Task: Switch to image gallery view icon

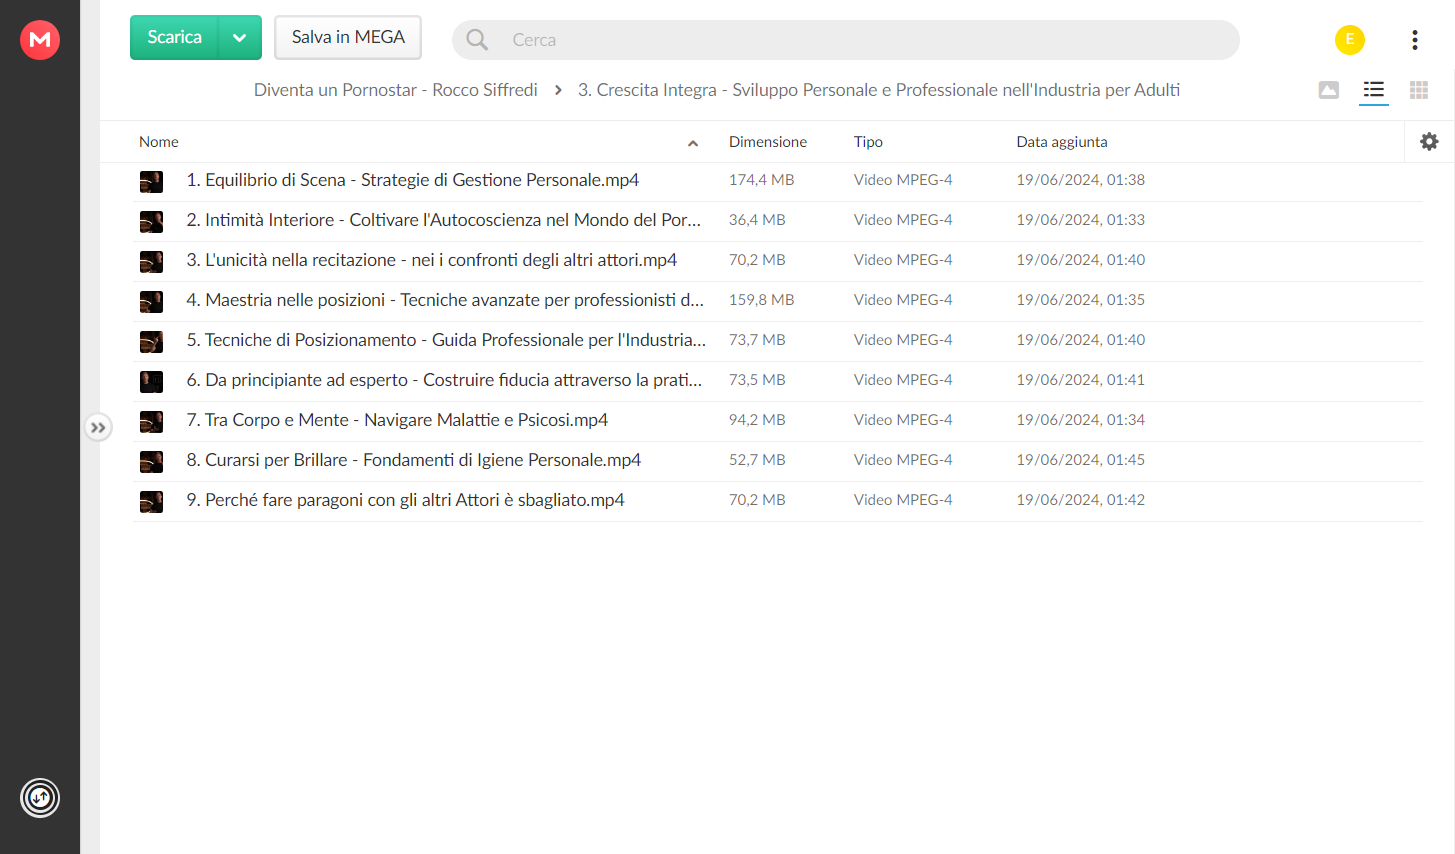Action: click(x=1329, y=91)
